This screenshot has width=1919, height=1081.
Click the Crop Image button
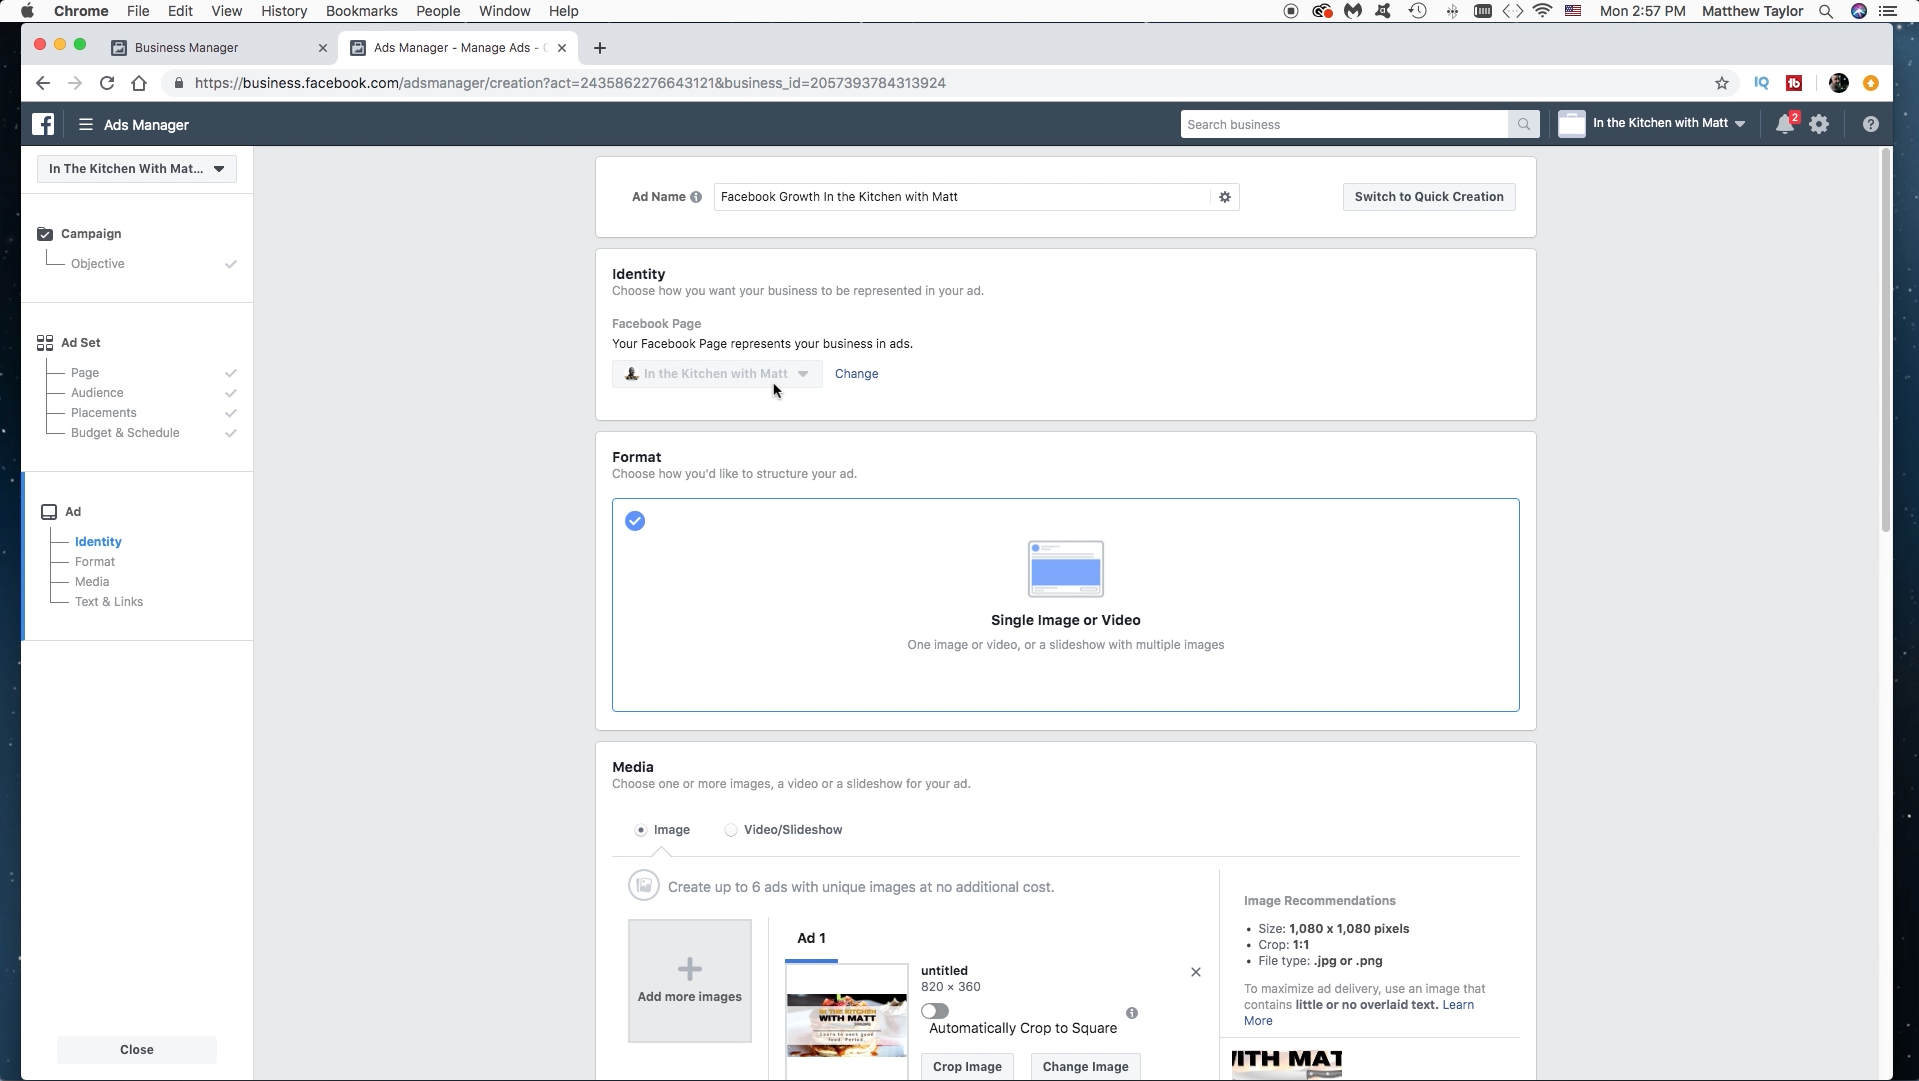point(967,1067)
